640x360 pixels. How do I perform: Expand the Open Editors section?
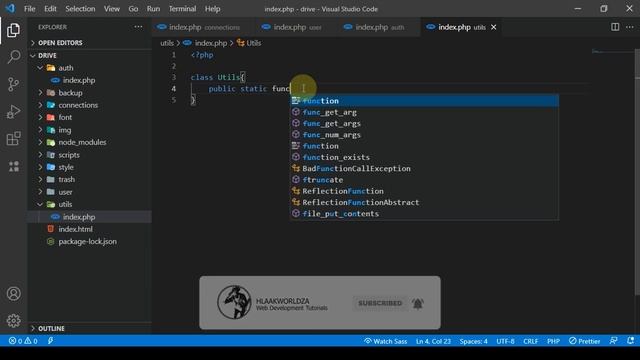coord(60,43)
